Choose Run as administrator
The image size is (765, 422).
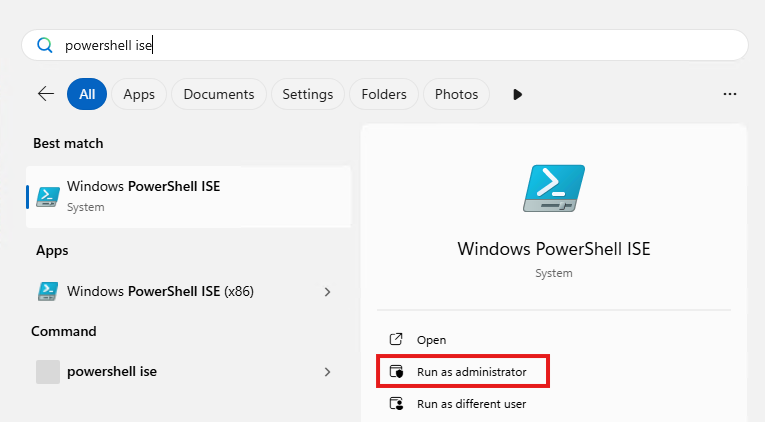471,372
